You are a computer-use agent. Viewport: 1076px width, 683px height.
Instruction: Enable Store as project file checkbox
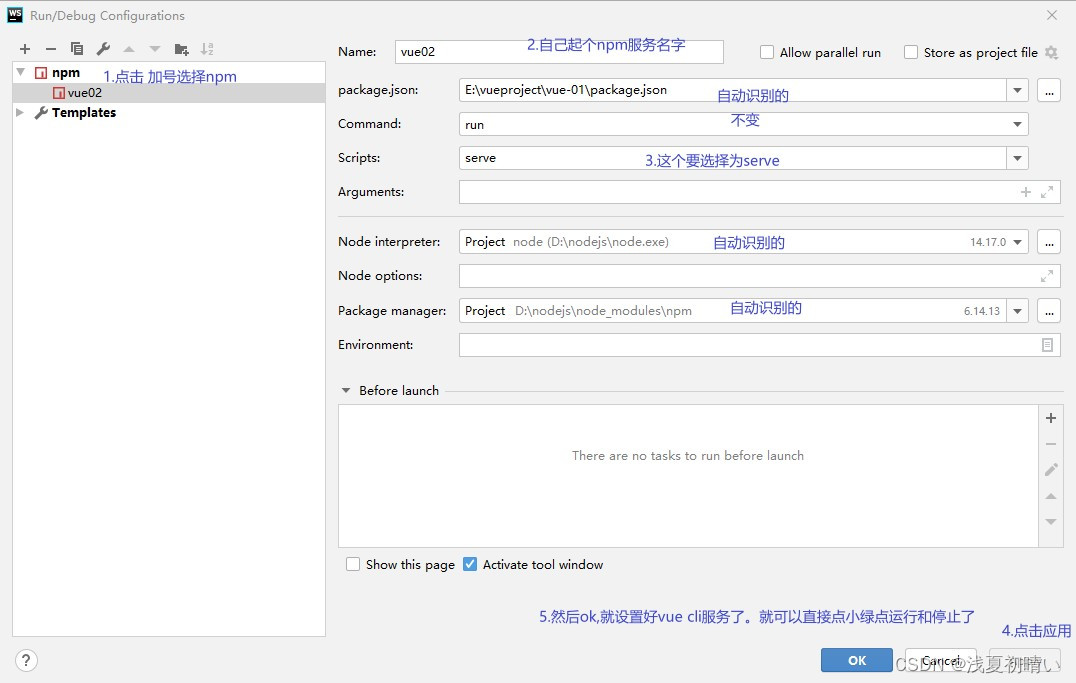click(911, 52)
